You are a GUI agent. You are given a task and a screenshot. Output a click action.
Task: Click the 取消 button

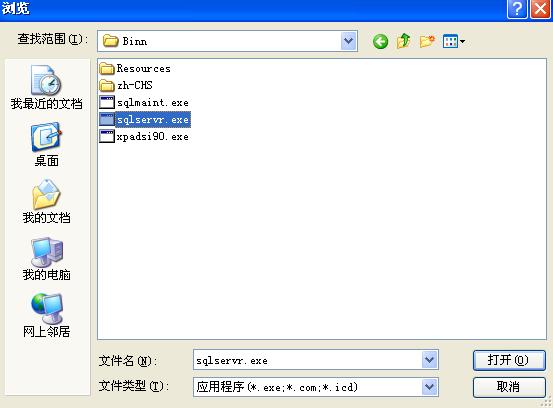point(509,387)
